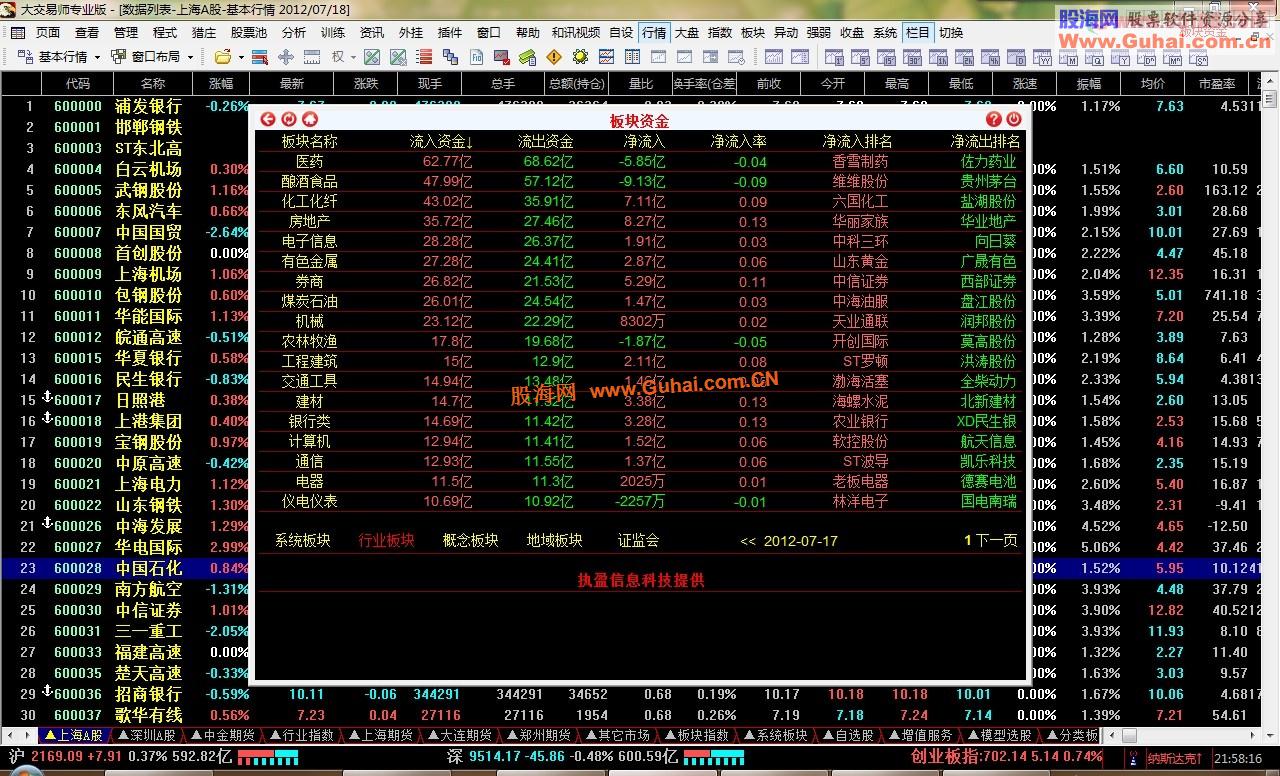Open the 查看 menu
This screenshot has width=1280, height=776.
(x=87, y=32)
